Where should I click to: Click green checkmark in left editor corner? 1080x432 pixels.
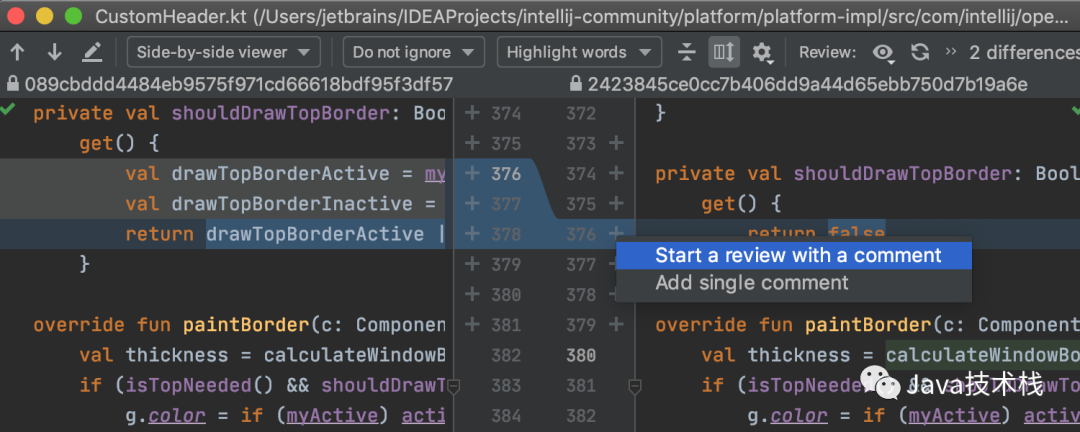(8, 109)
